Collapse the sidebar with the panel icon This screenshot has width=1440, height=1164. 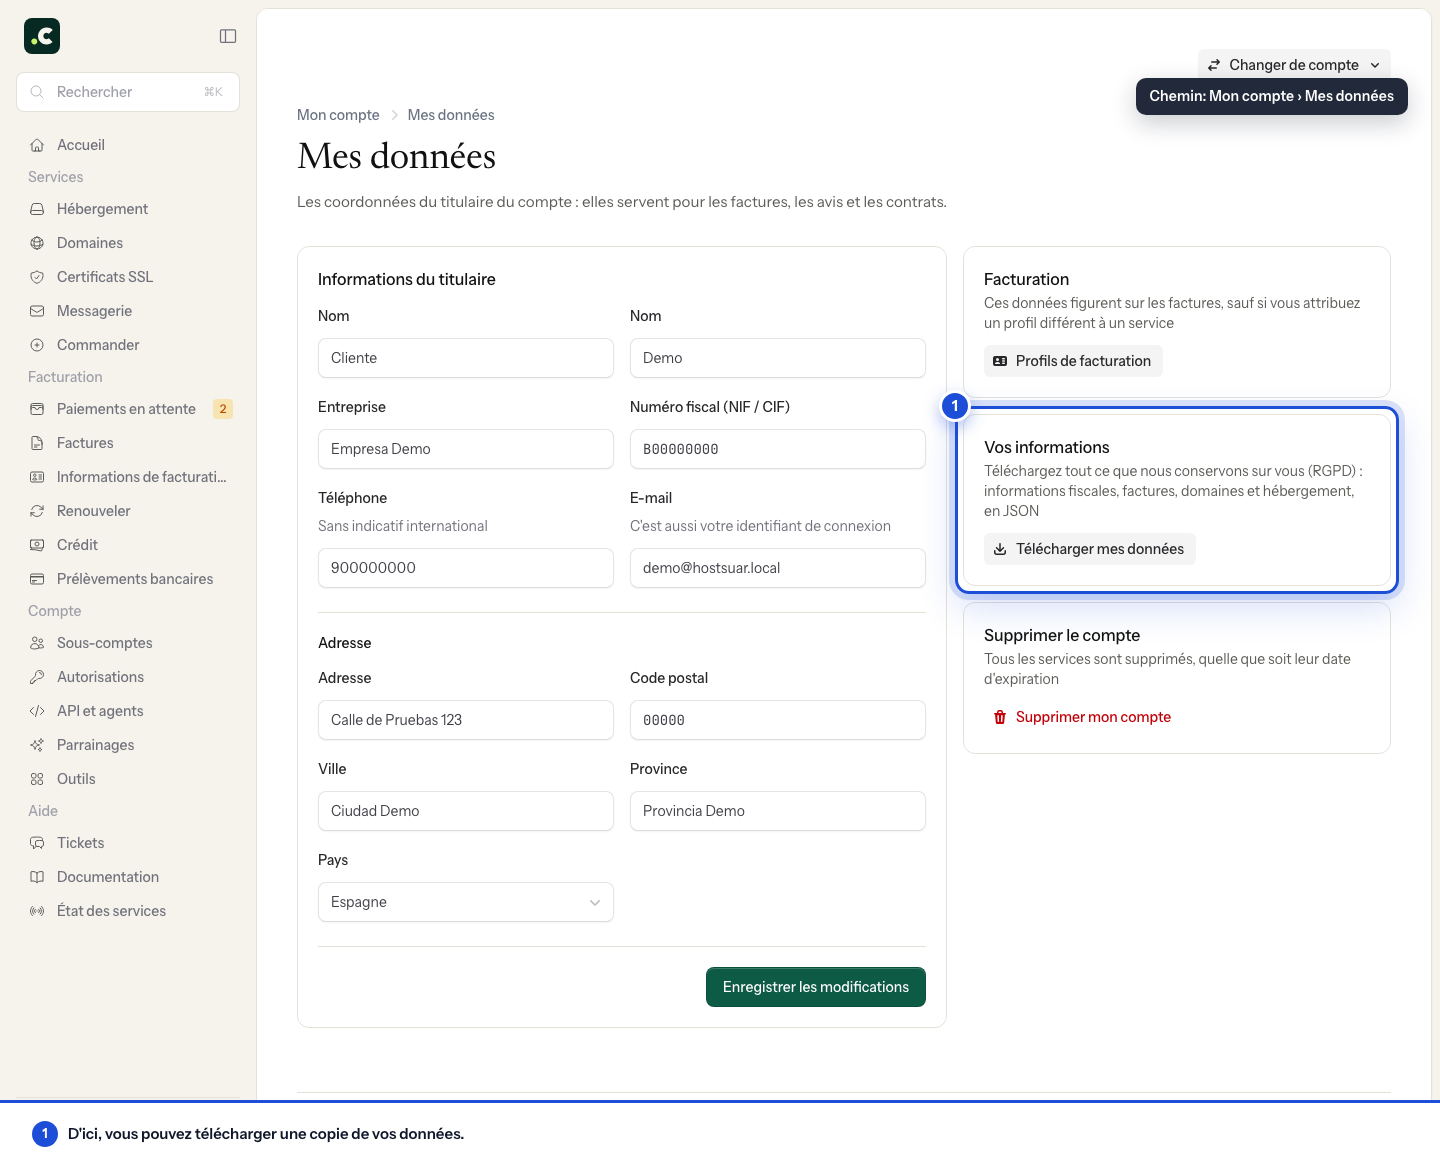[228, 36]
